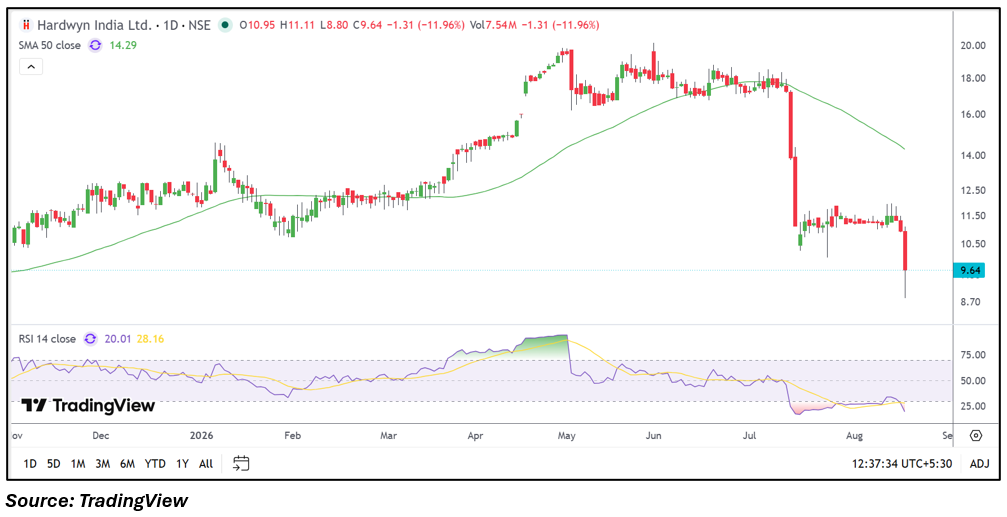The height and width of the screenshot is (517, 1007).
Task: Click the green market status dot
Action: tap(225, 26)
